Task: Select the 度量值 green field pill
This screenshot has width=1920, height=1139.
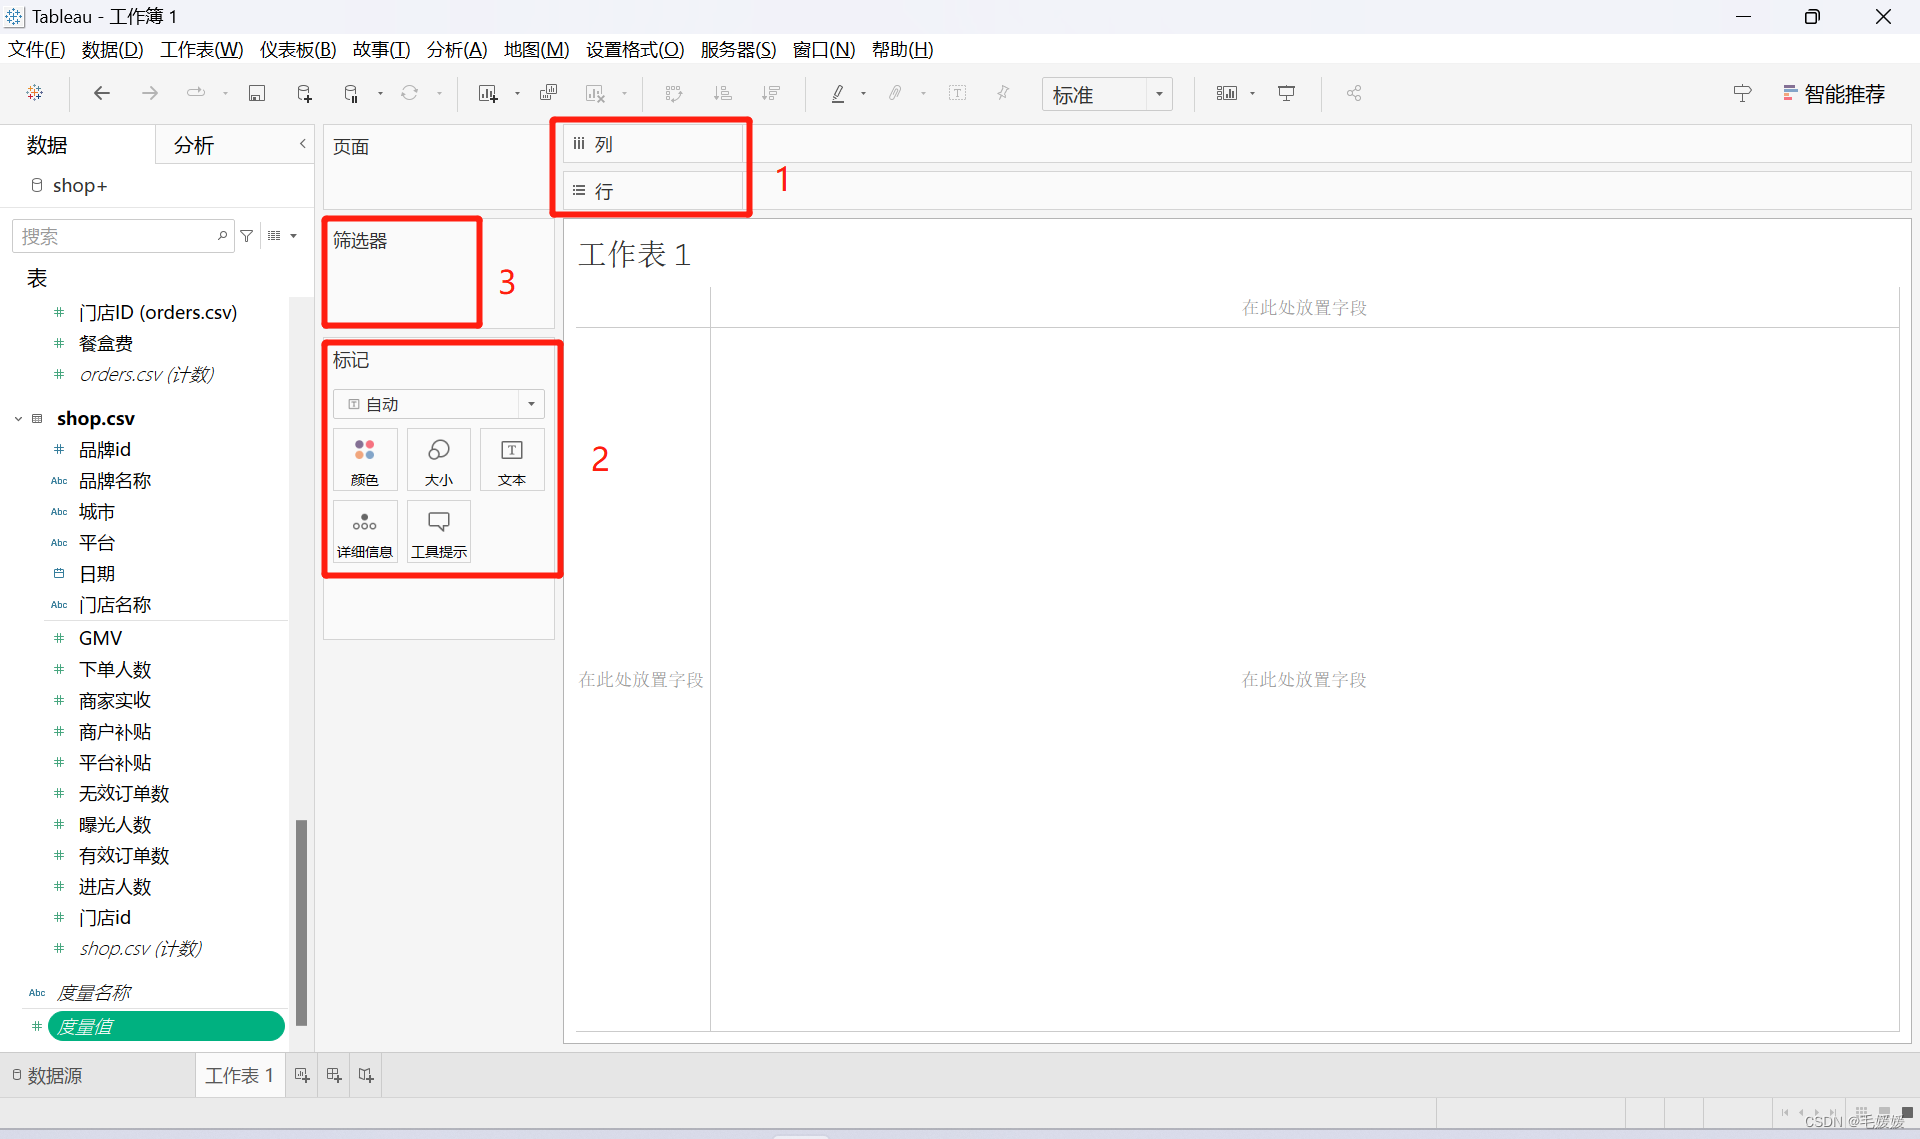Action: coord(166,1026)
